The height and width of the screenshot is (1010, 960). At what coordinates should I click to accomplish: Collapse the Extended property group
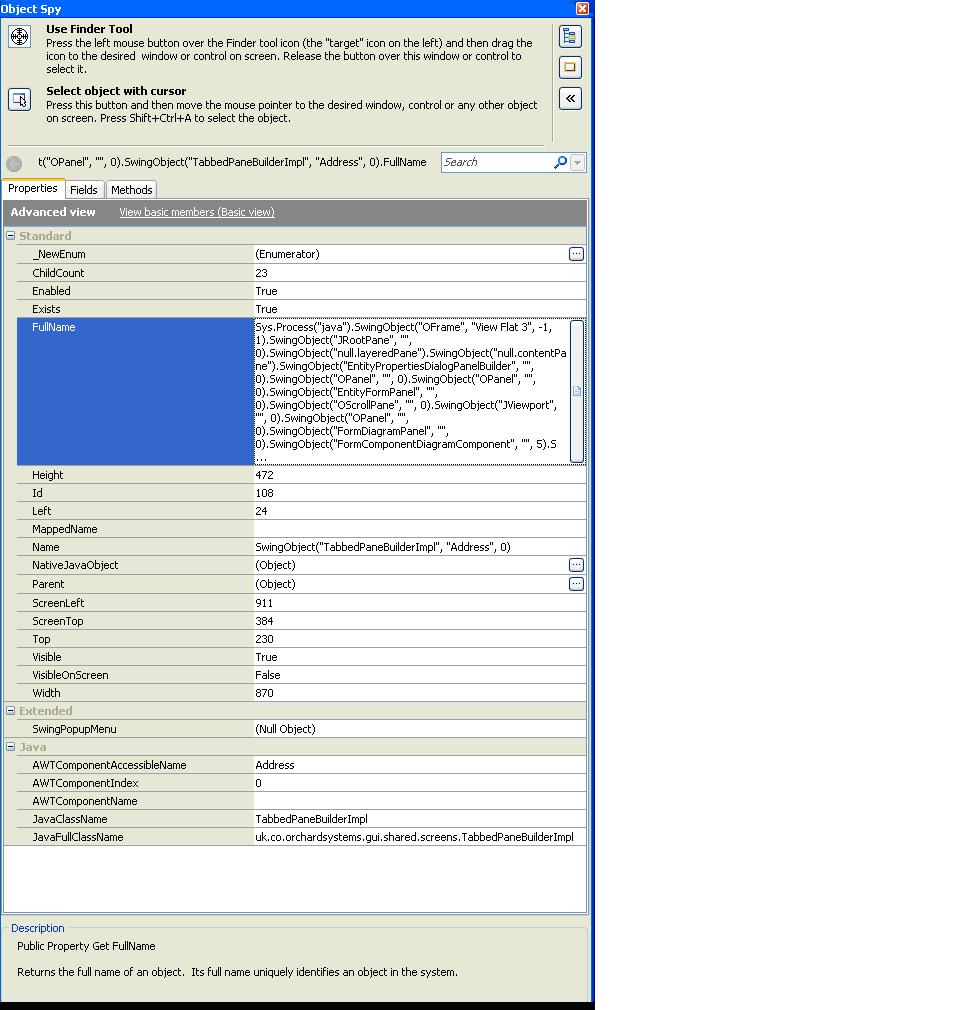[x=10, y=710]
